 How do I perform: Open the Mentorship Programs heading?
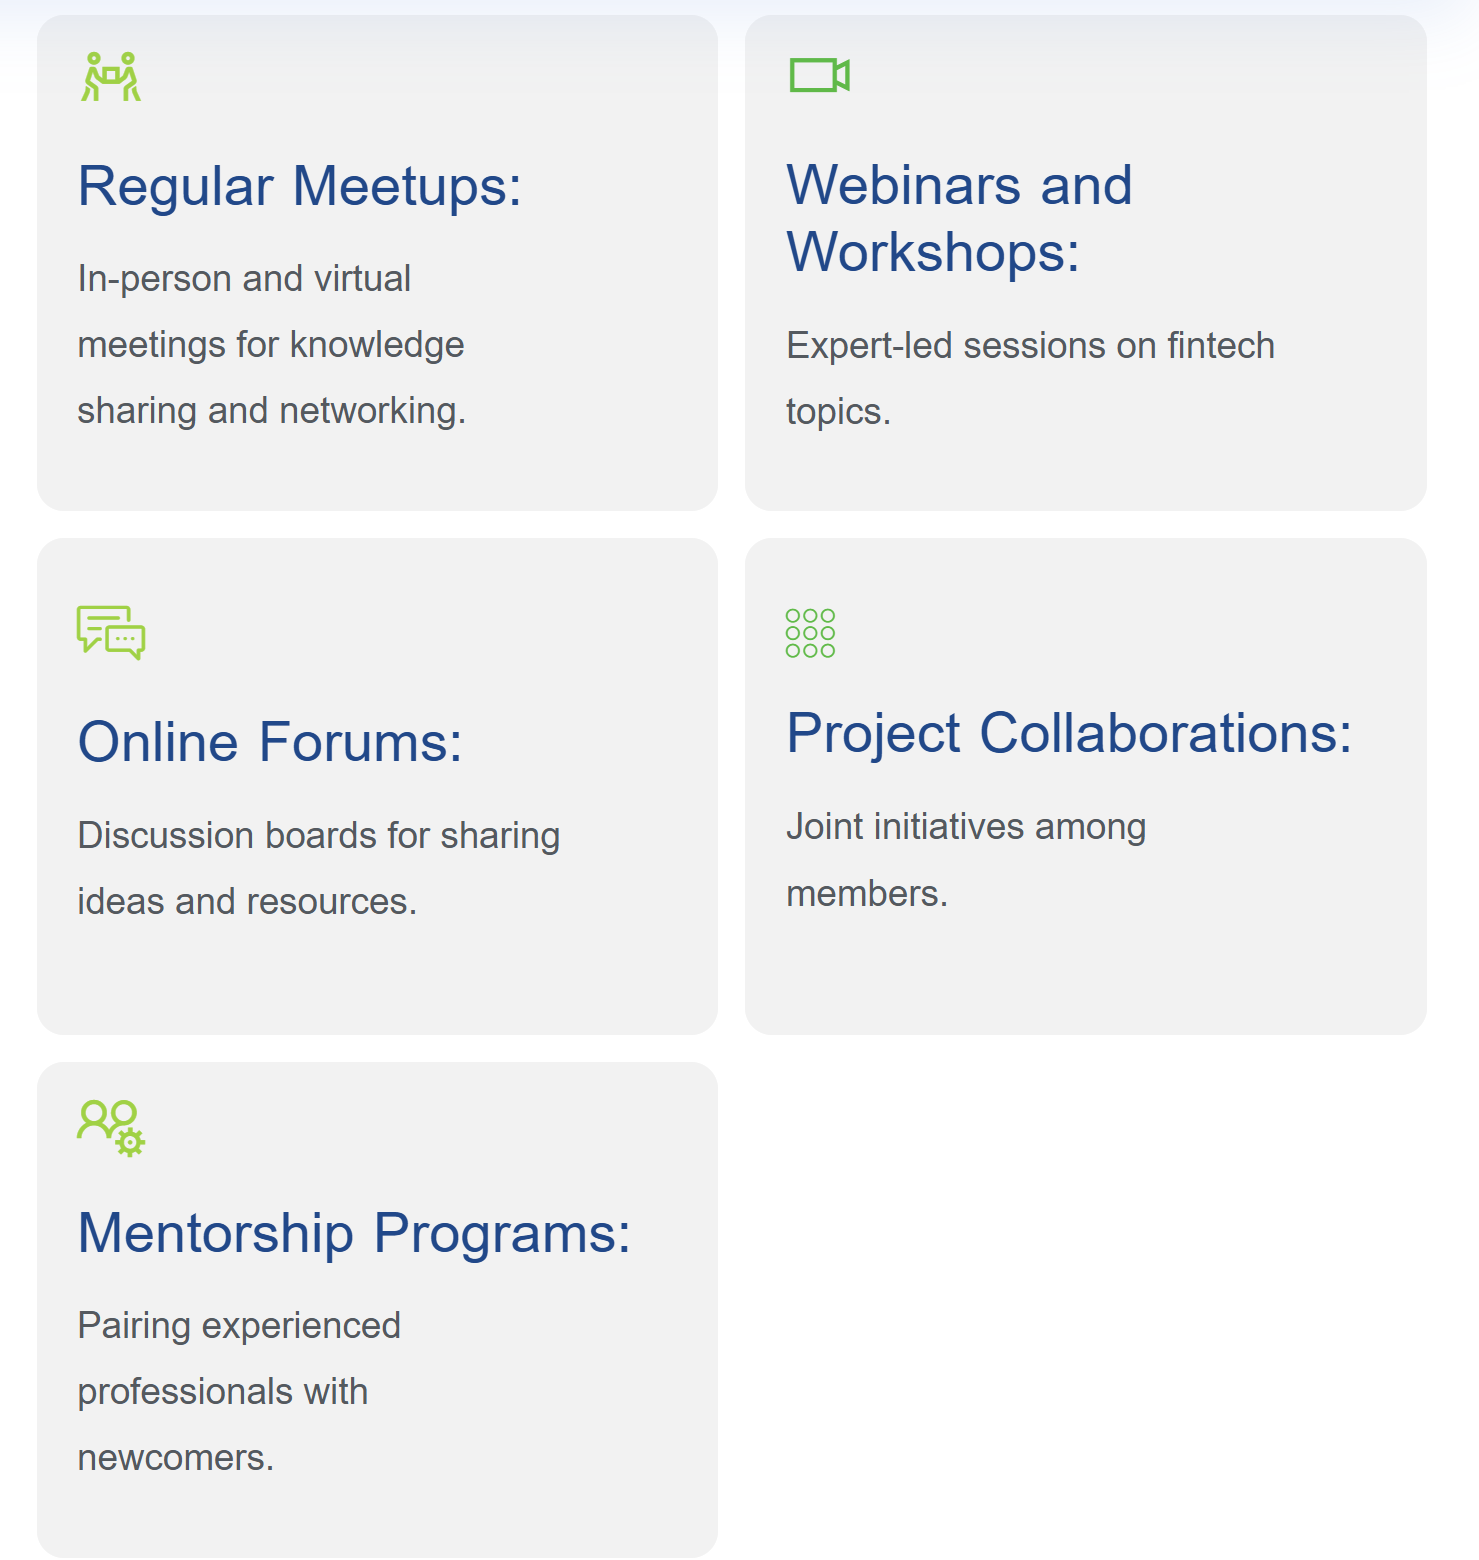(x=354, y=1233)
